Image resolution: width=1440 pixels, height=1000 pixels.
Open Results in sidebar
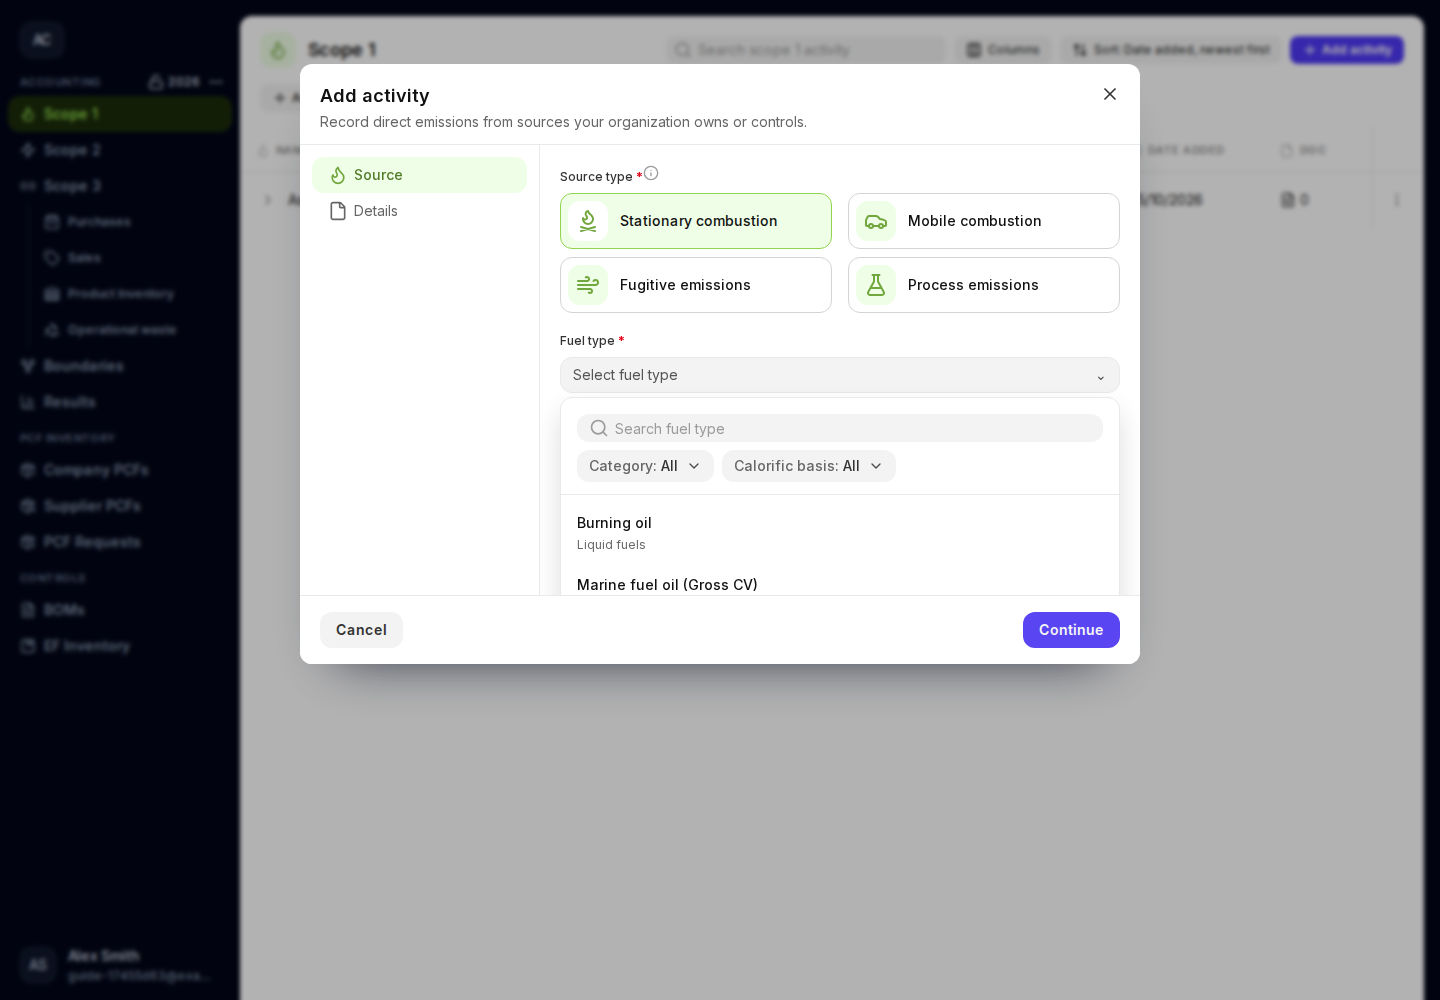[120, 402]
